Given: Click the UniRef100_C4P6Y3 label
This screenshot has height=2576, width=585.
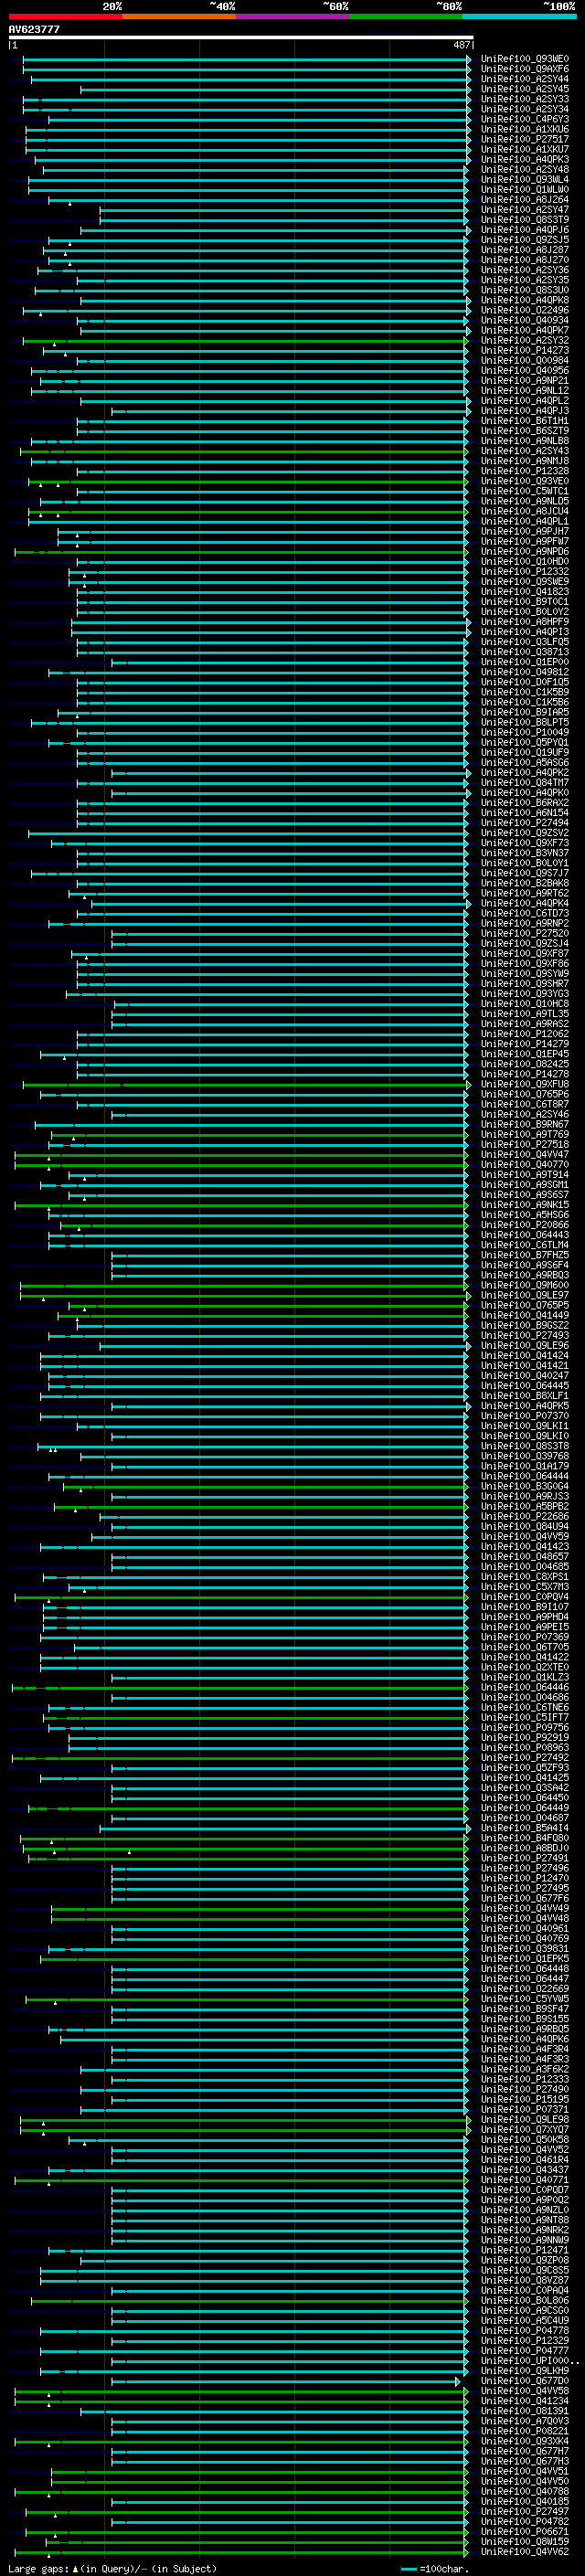Looking at the screenshot, I should pyautogui.click(x=525, y=119).
